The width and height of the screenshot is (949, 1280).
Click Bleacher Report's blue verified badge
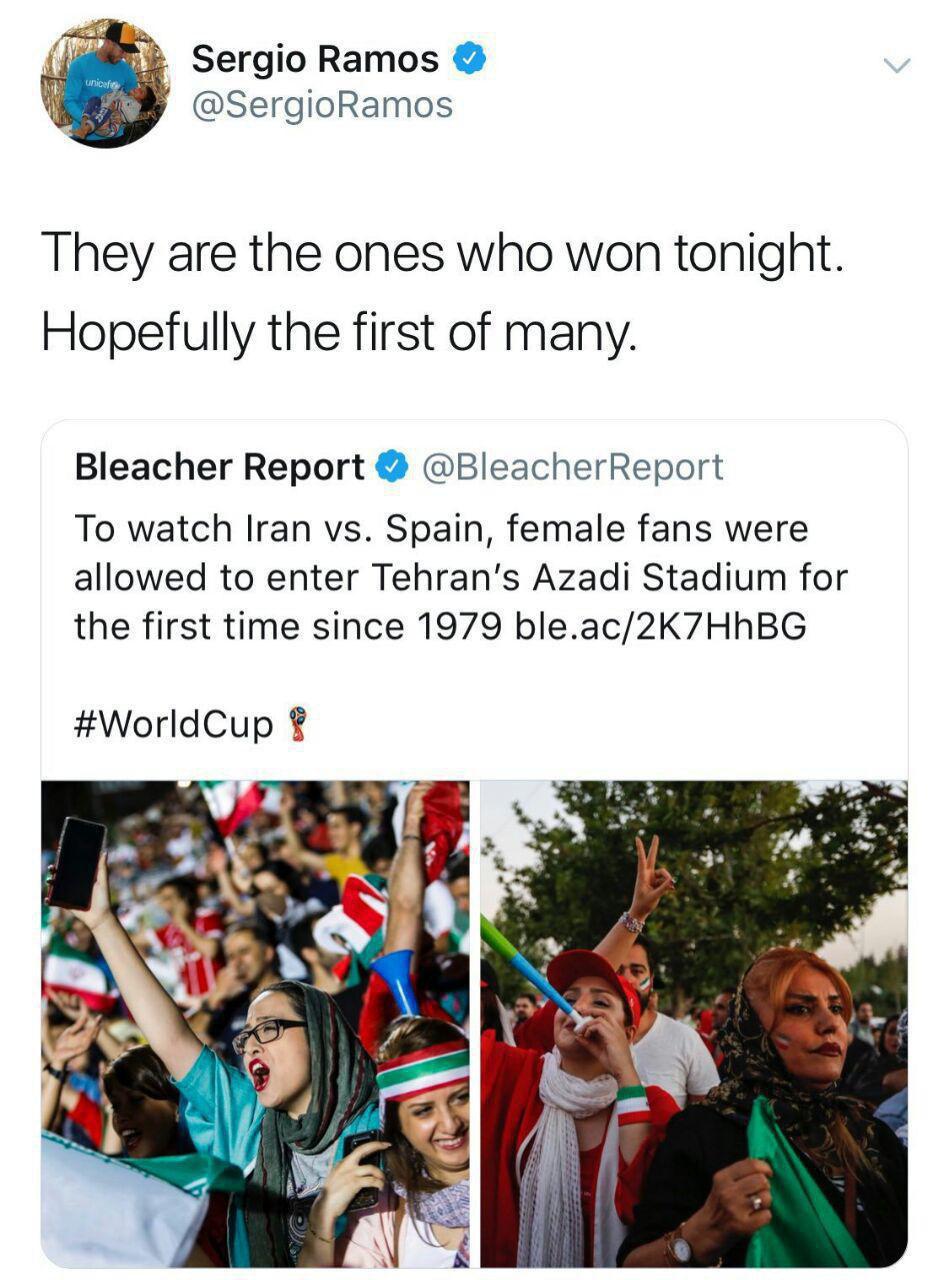pyautogui.click(x=393, y=466)
